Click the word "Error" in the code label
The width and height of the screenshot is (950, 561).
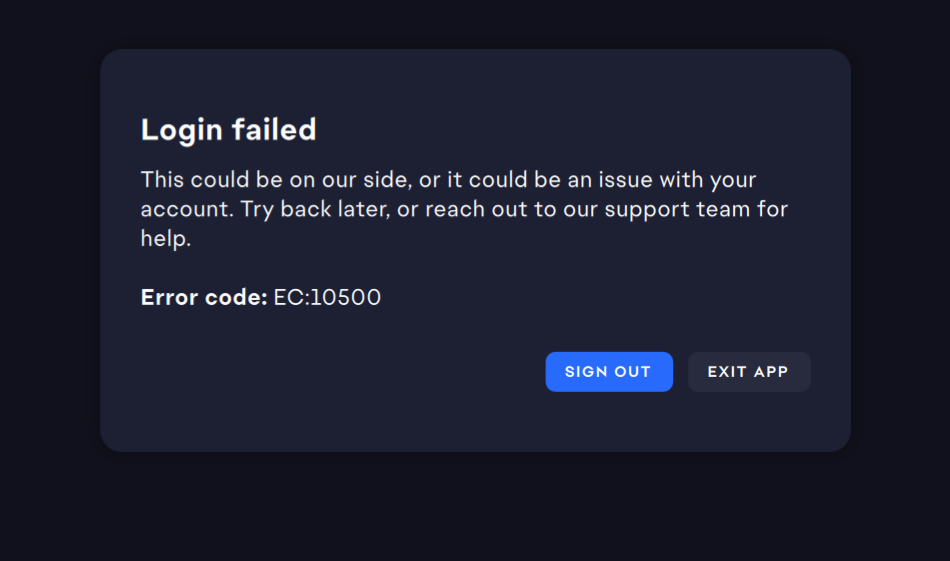(170, 297)
